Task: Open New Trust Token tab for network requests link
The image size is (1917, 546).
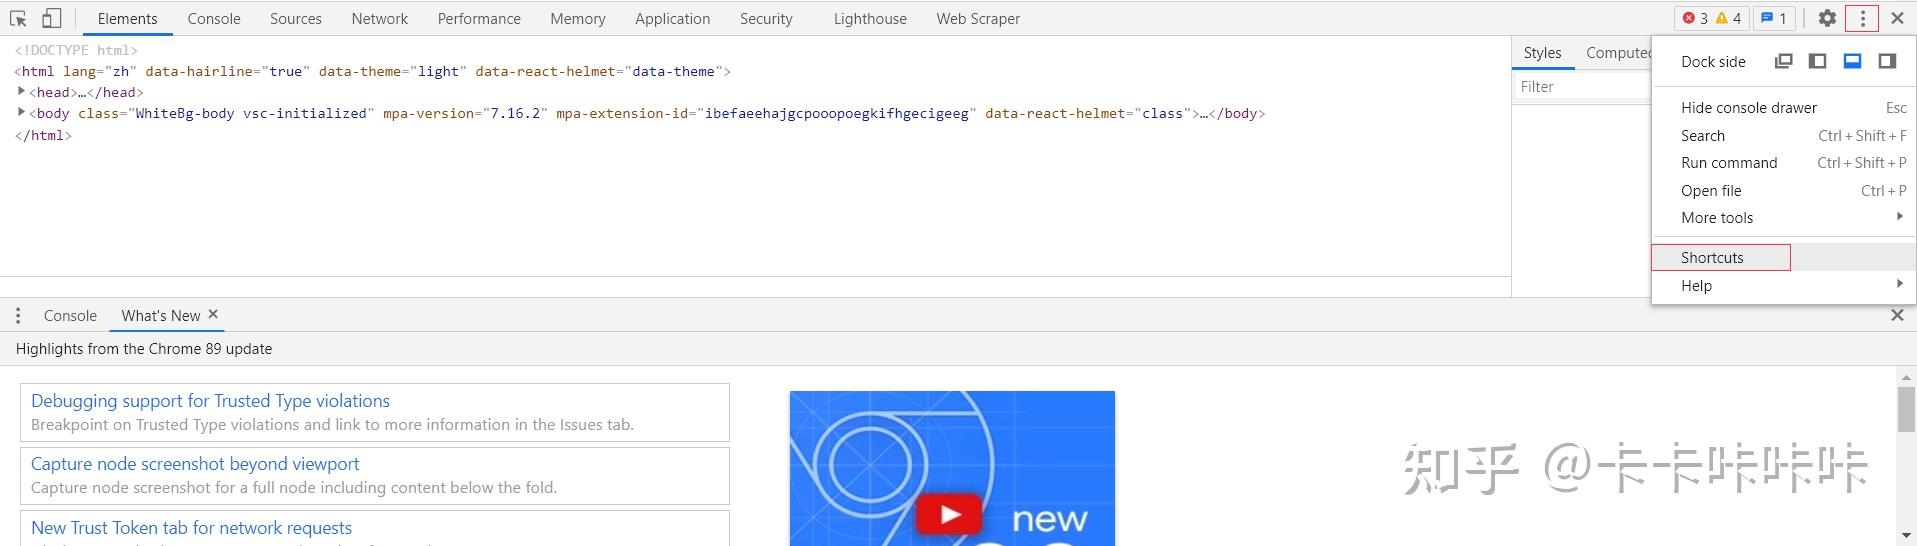Action: click(x=191, y=528)
